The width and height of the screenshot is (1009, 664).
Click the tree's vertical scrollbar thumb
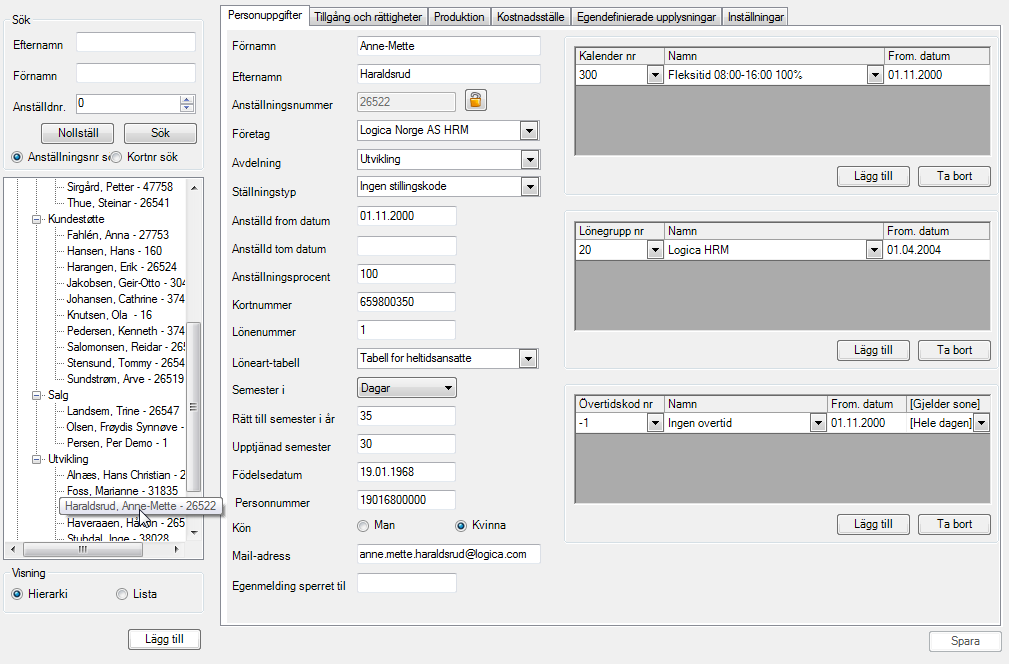click(194, 407)
